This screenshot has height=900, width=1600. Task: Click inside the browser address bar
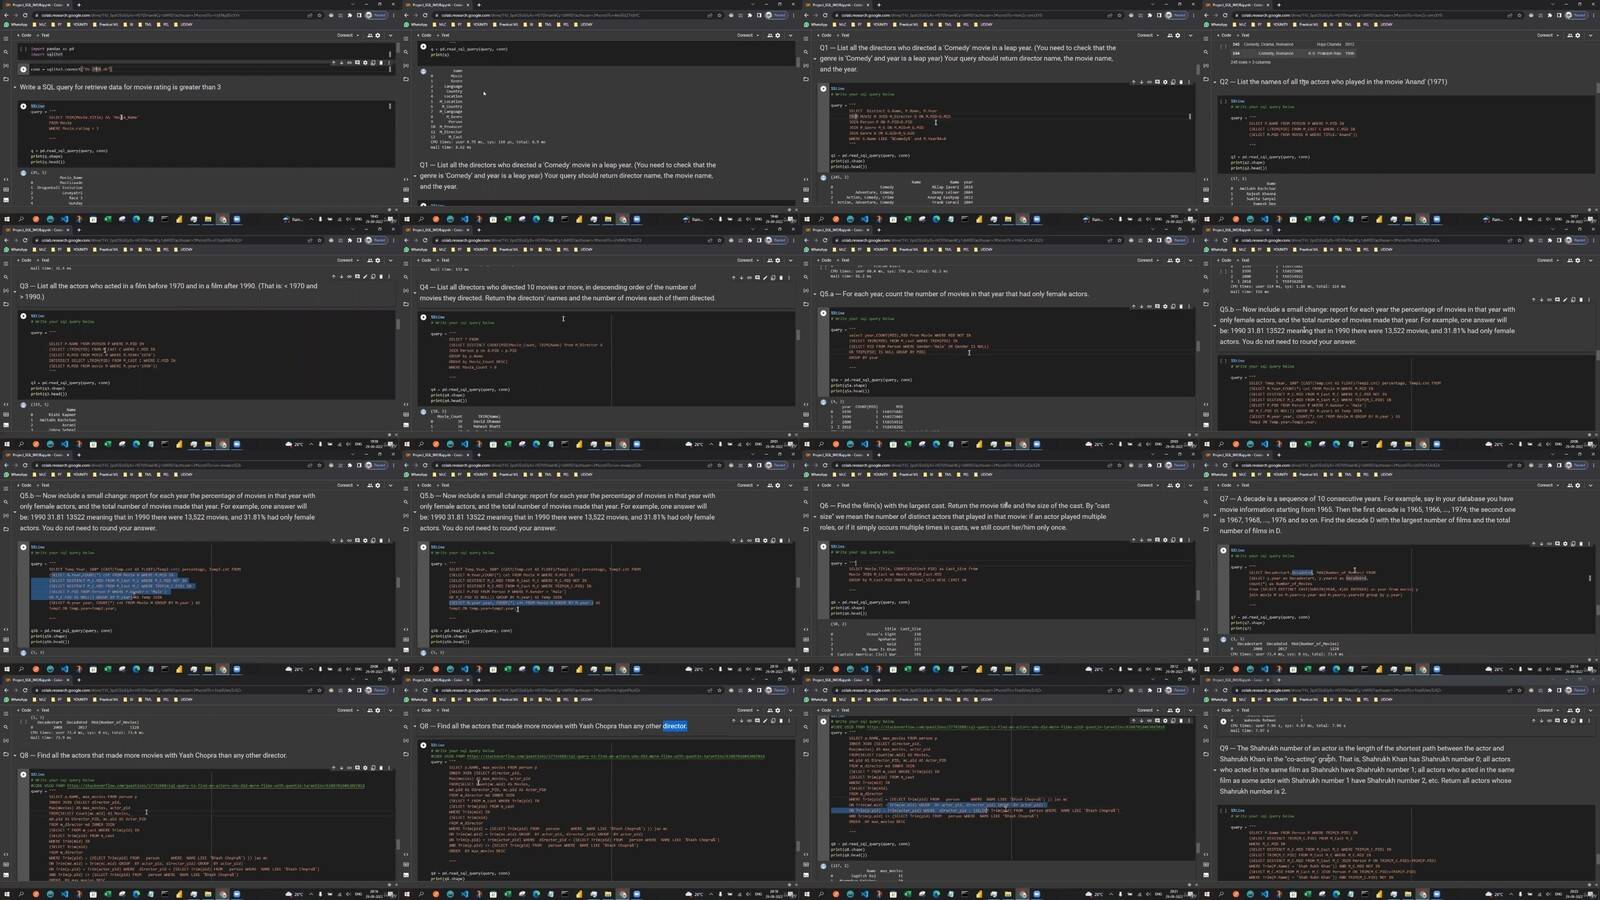[x=150, y=15]
